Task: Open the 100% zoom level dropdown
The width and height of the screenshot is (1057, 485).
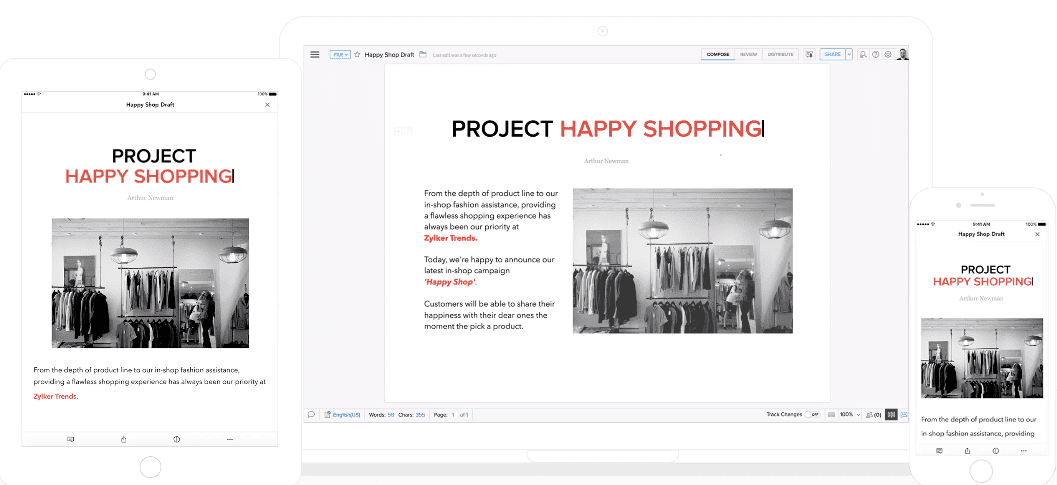Action: click(850, 414)
